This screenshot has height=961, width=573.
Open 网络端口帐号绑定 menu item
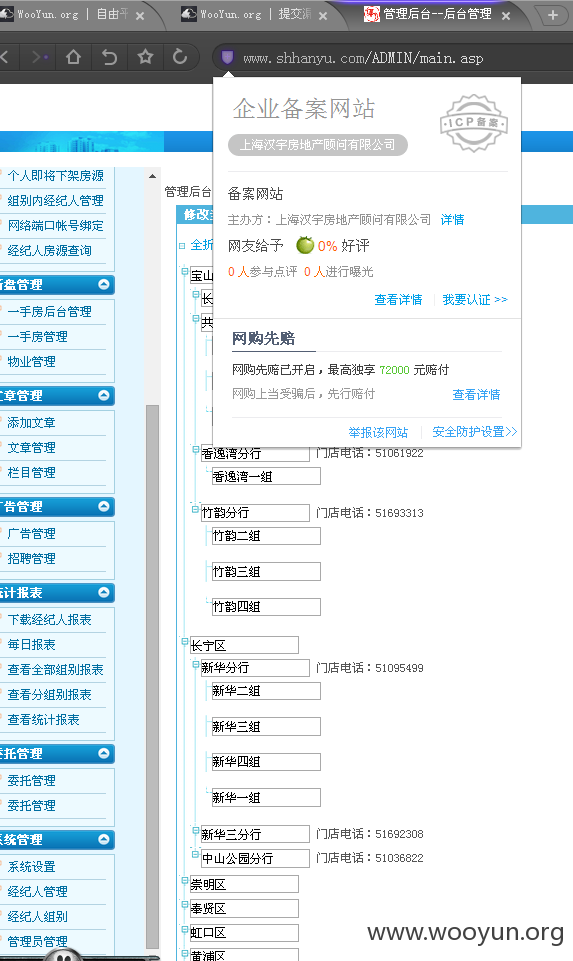pos(55,226)
